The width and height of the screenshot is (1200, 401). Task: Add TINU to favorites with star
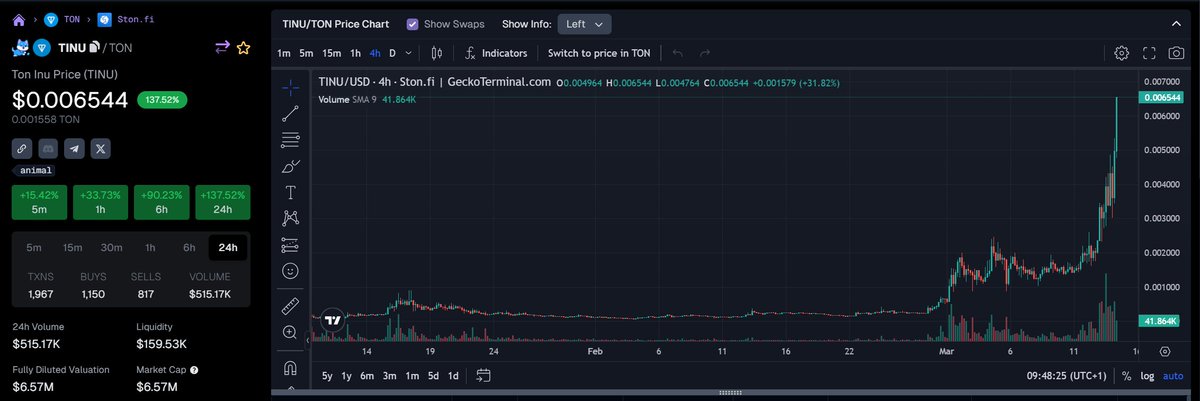click(243, 47)
